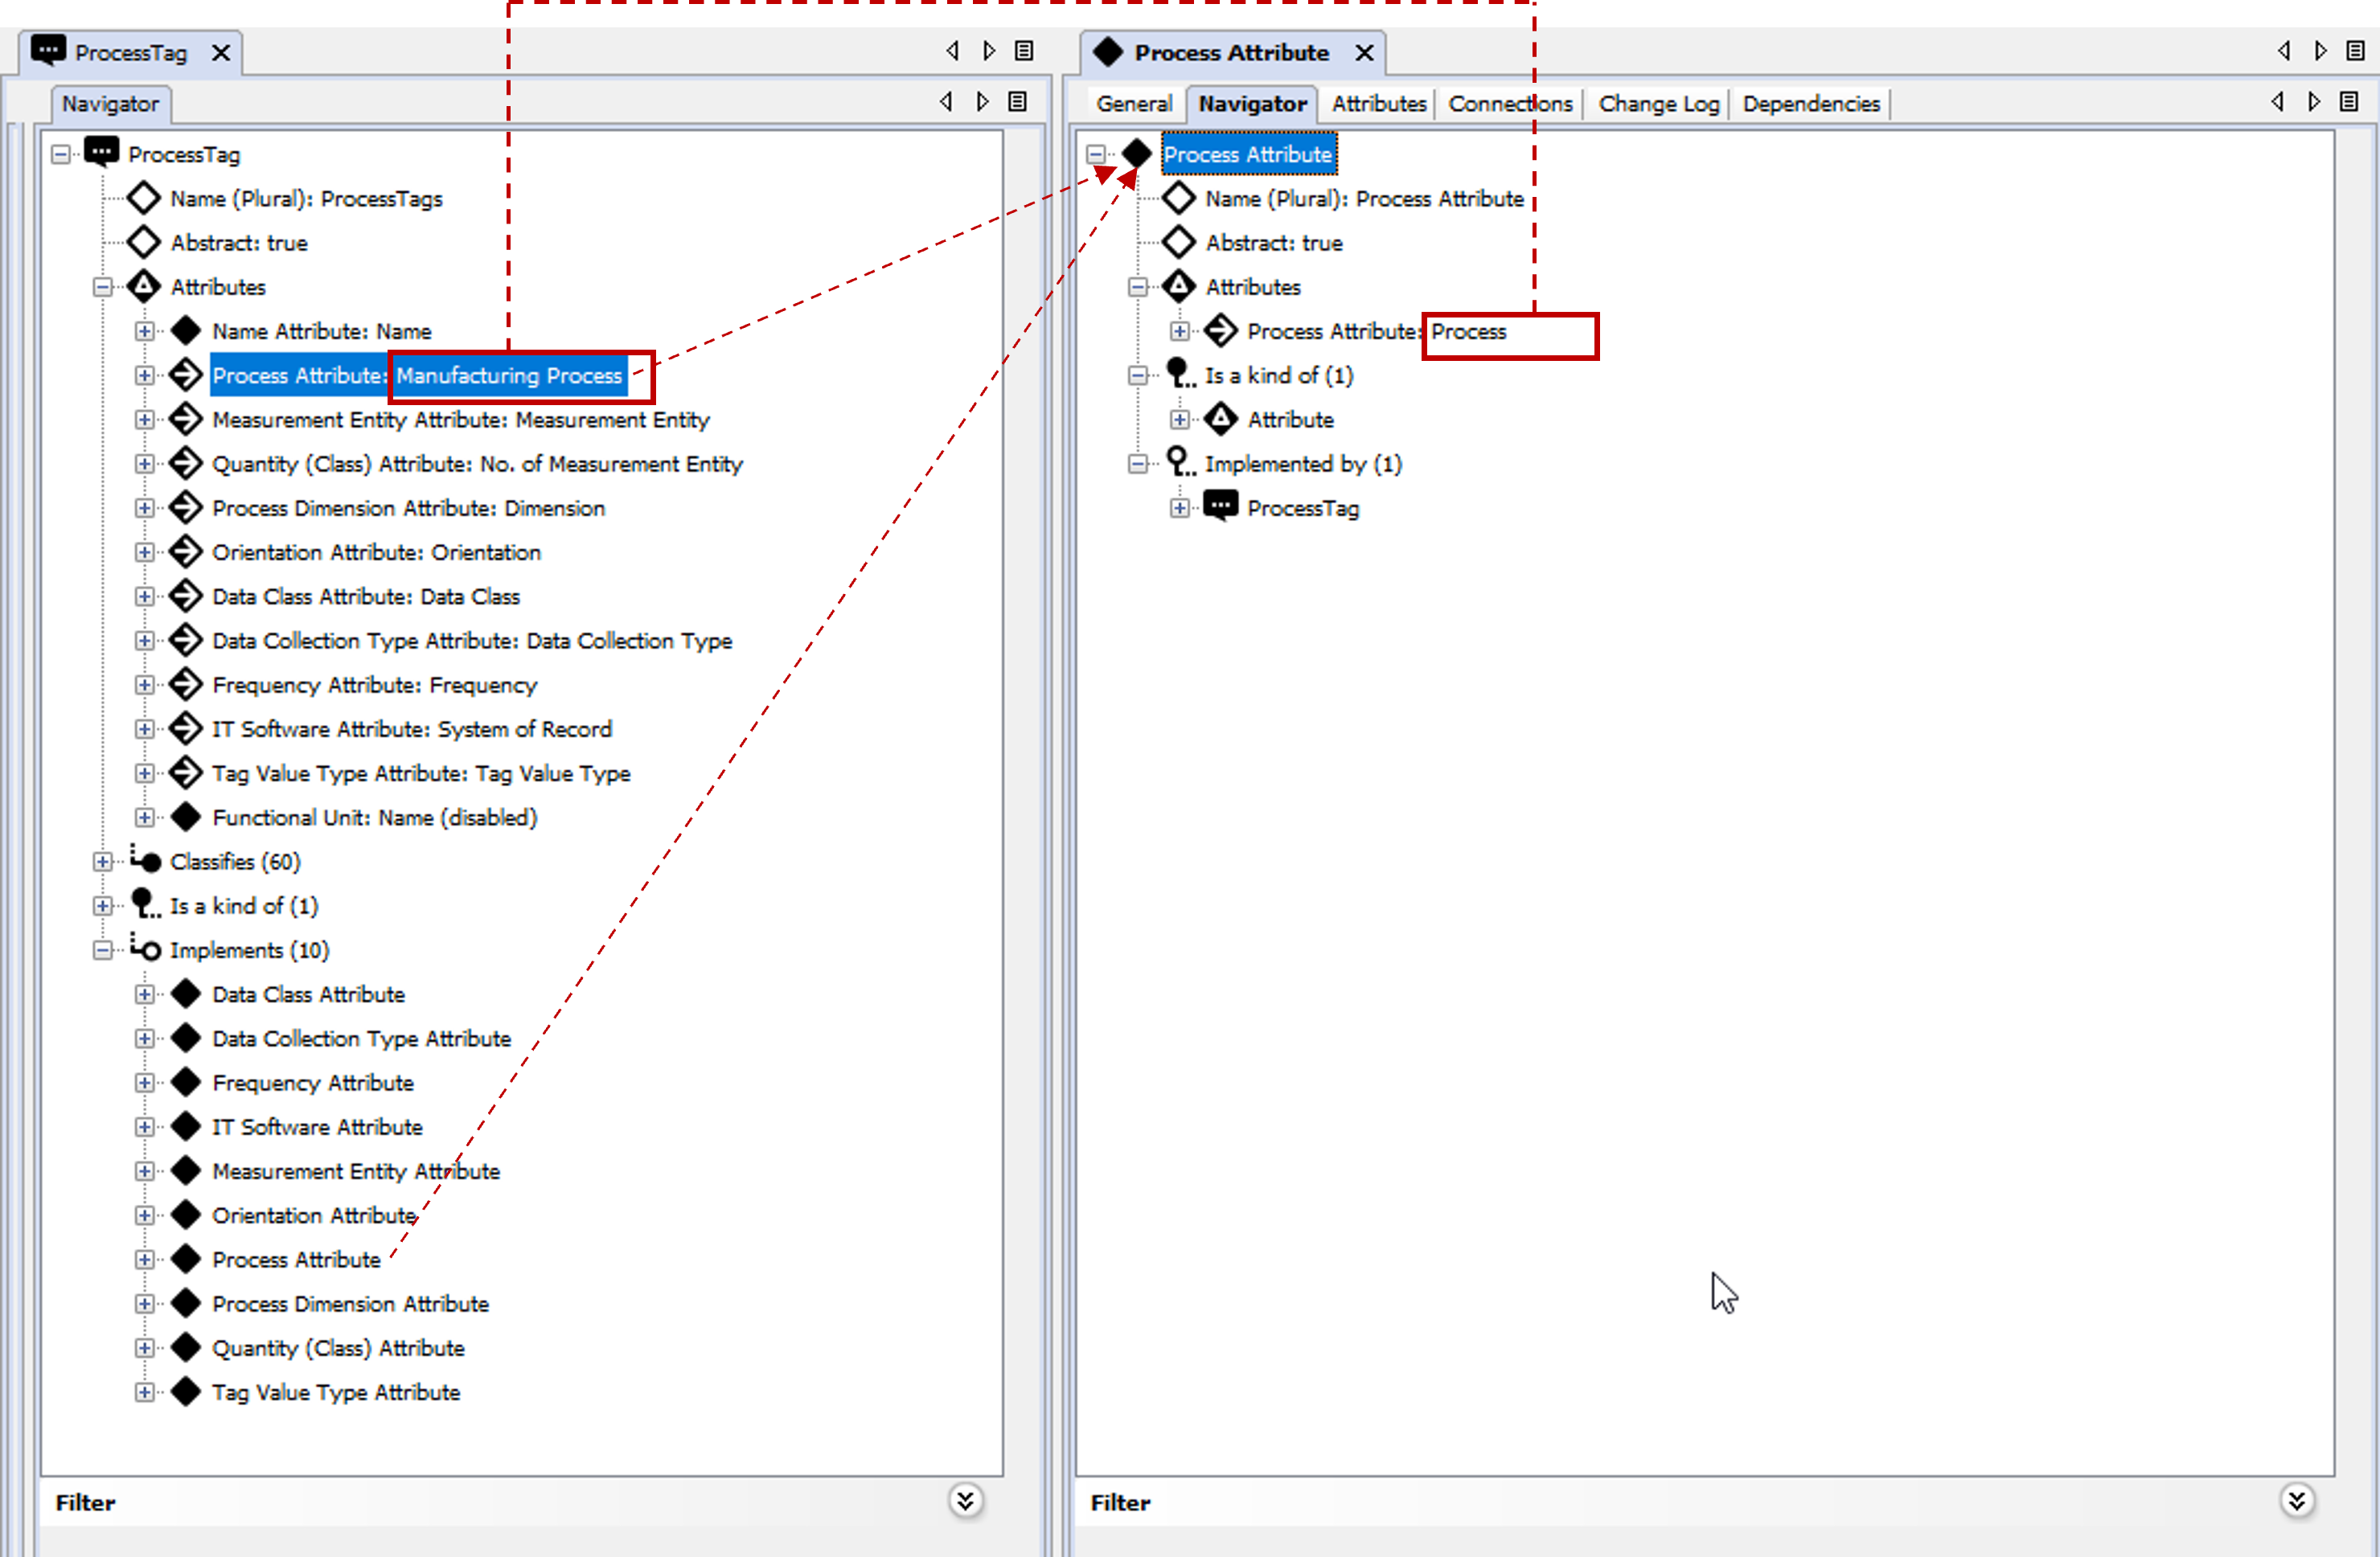This screenshot has width=2380, height=1557.
Task: Click the Implements (10) relationship icon
Action: [x=145, y=949]
